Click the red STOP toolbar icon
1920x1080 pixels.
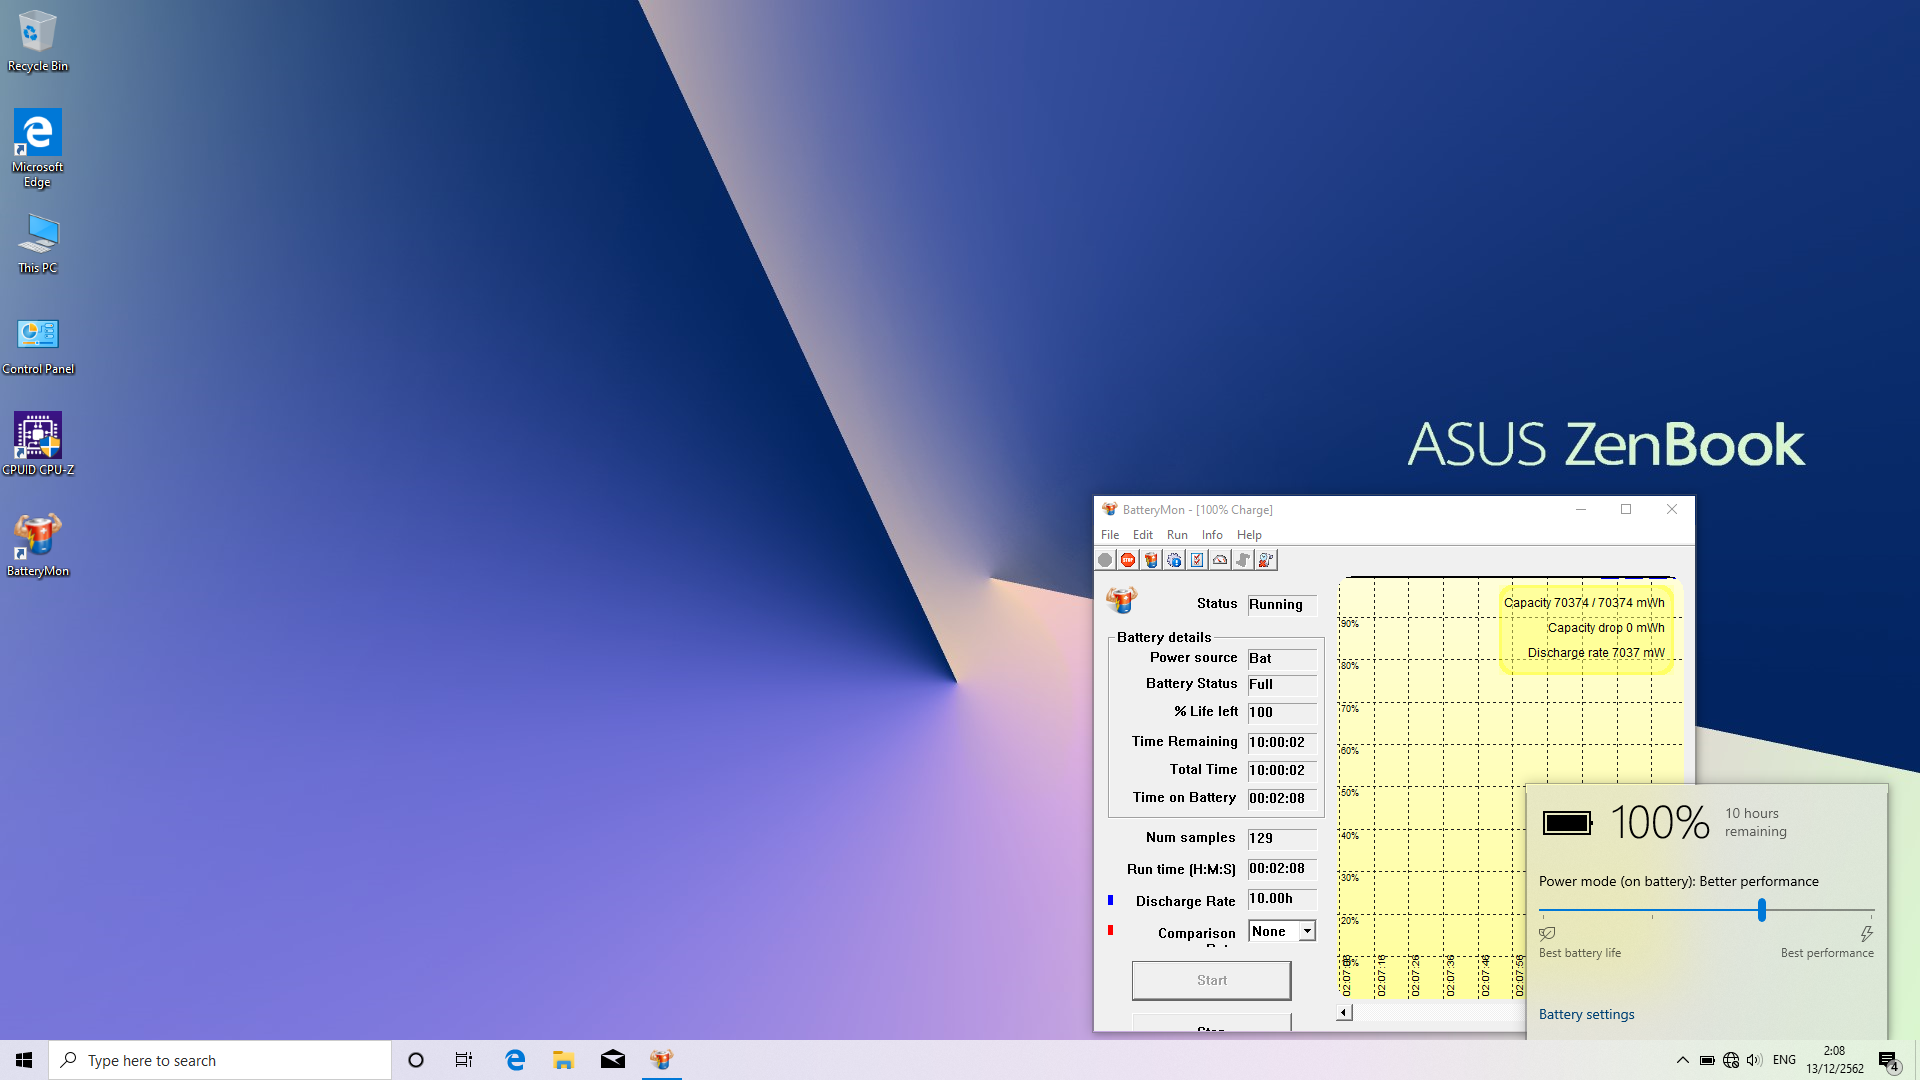tap(1128, 560)
